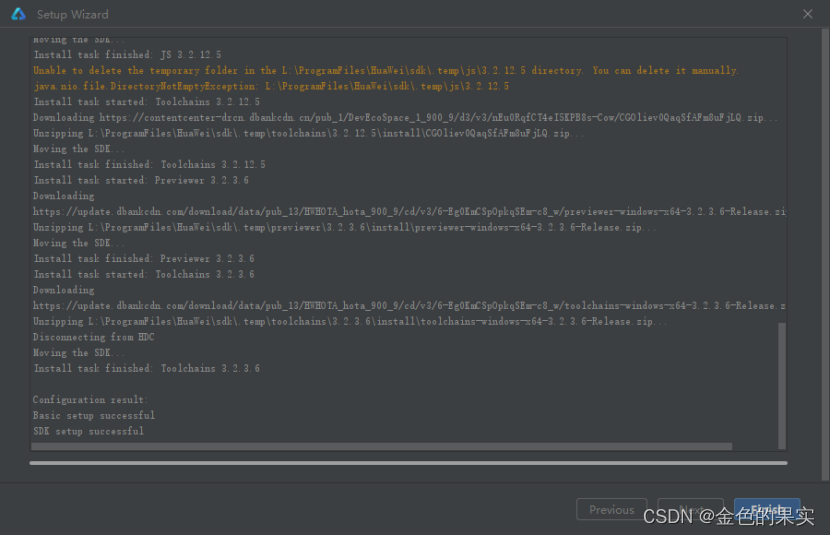Click 'Install task started: Toolchains 3.2.3.6' line
Screen dimensions: 831x536
(144, 275)
